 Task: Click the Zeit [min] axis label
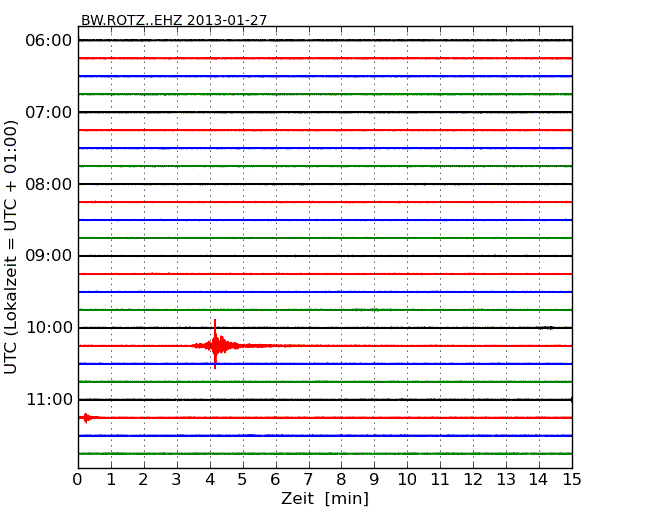click(x=325, y=498)
